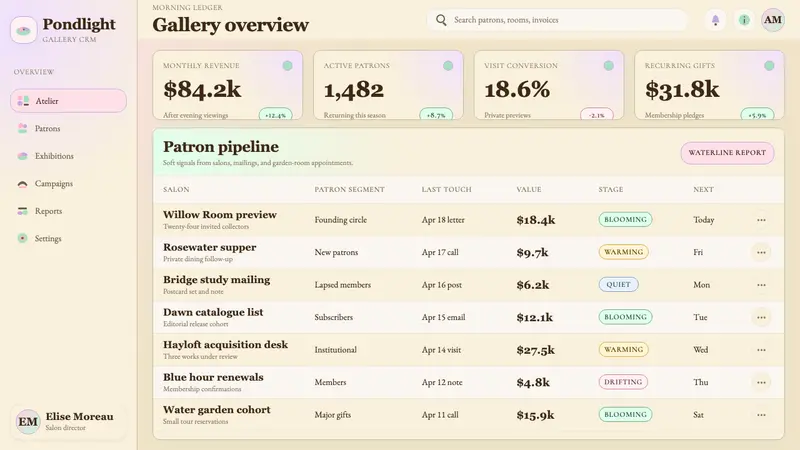Open more options for Water garden cohort

(761, 415)
